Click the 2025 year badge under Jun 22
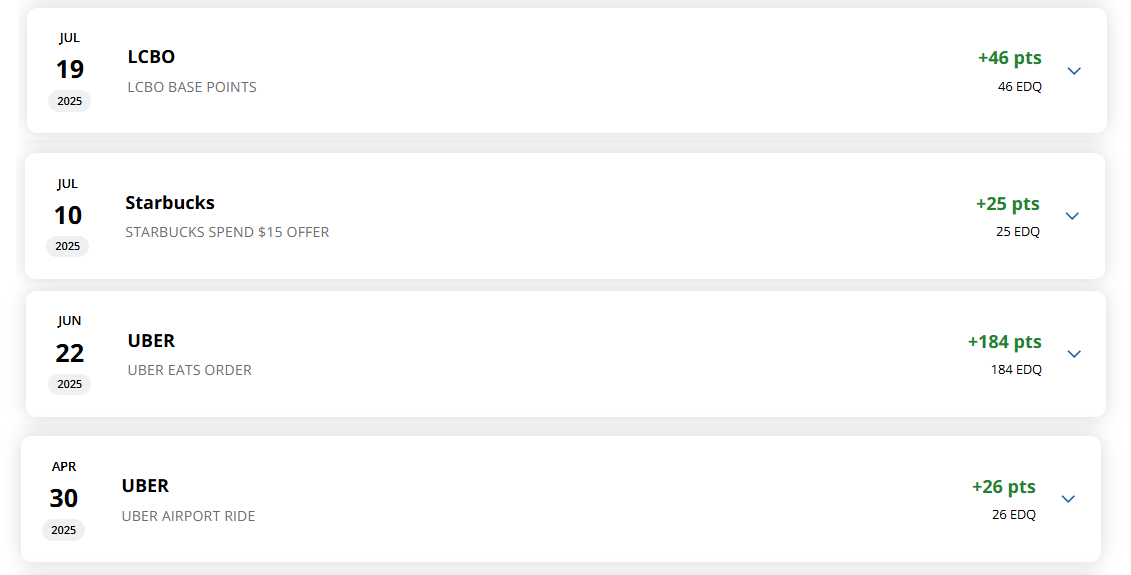 point(70,384)
